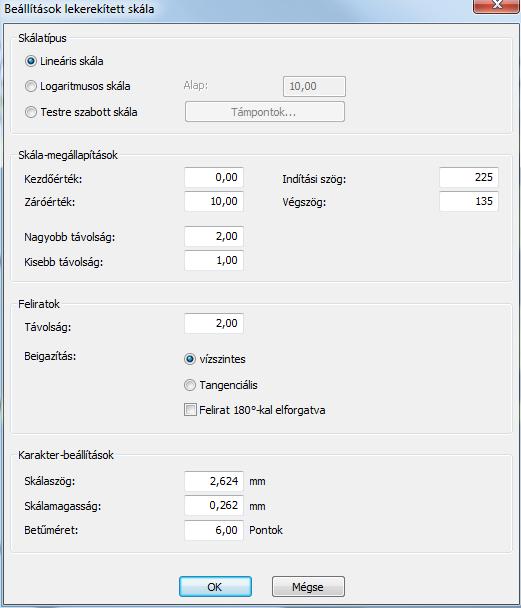Click the Betűméret input field
Viewport: 521px width, 608px height.
tap(214, 530)
